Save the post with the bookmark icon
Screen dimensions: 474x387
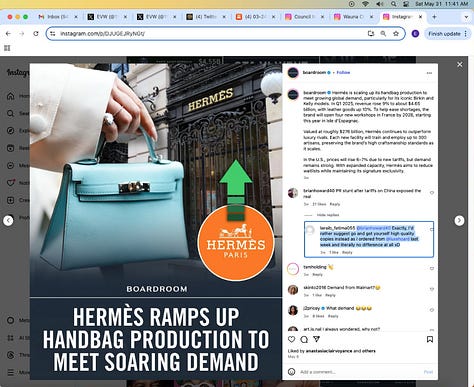pyautogui.click(x=430, y=339)
